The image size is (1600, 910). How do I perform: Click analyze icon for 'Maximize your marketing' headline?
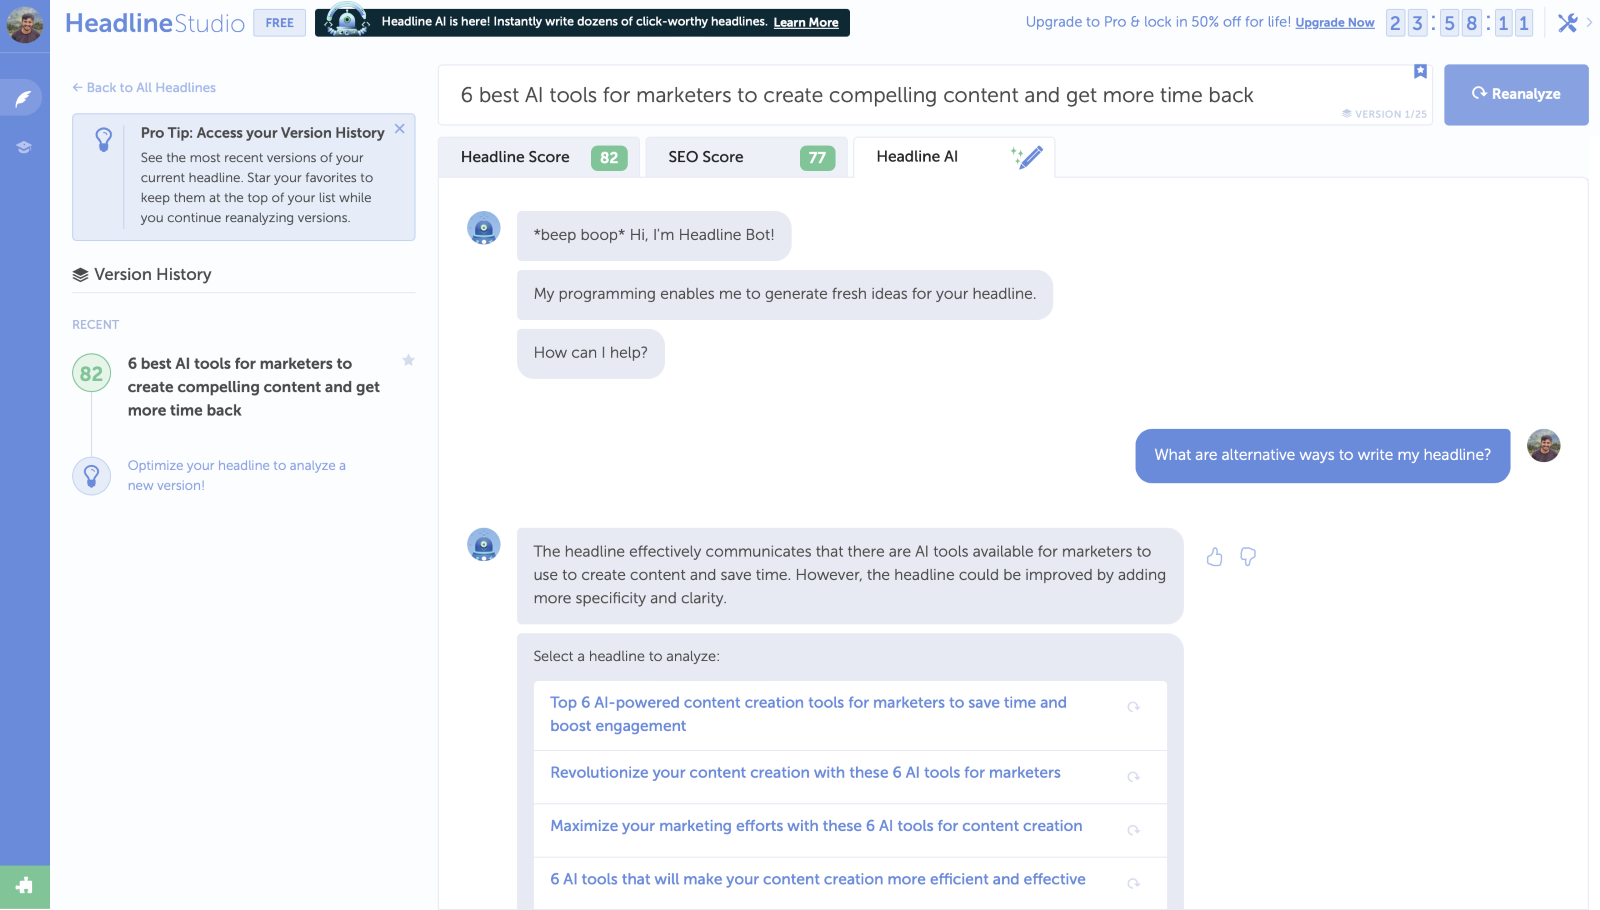(x=1133, y=830)
